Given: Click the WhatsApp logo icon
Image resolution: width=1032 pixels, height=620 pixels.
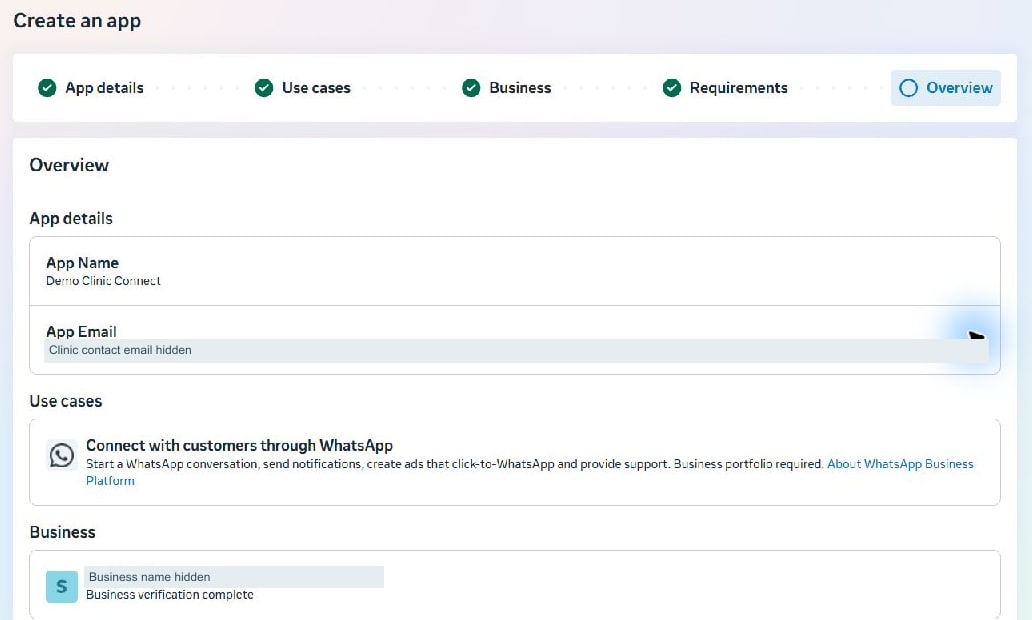Looking at the screenshot, I should (62, 455).
